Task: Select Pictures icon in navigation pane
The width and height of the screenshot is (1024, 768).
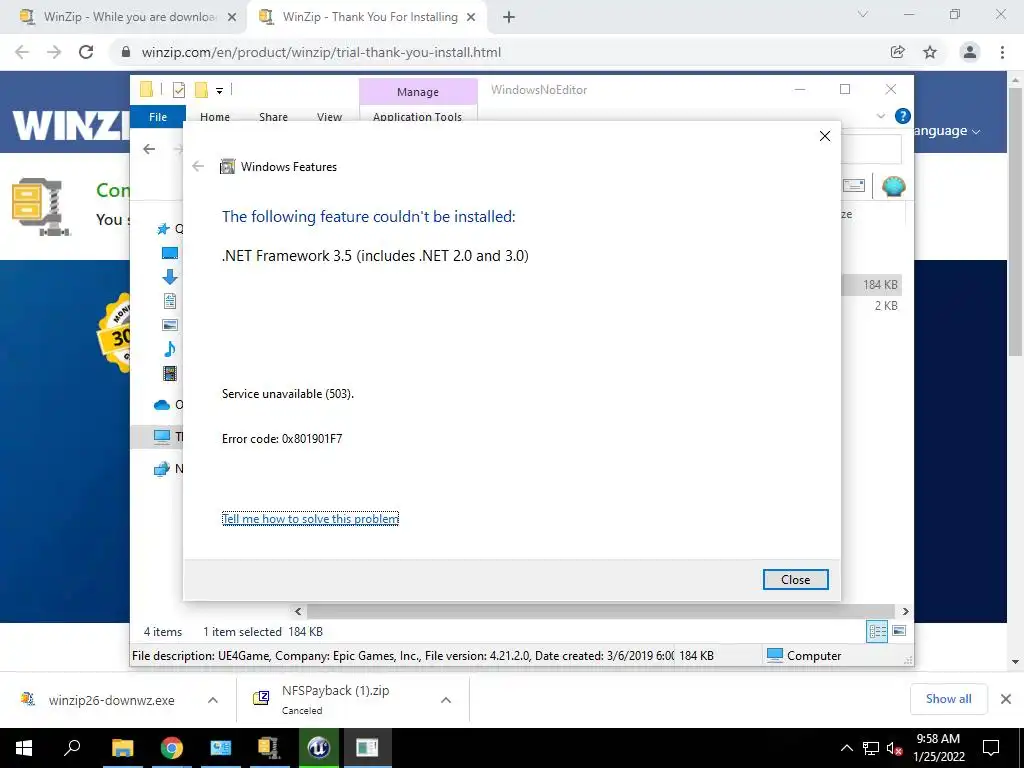Action: click(x=170, y=325)
